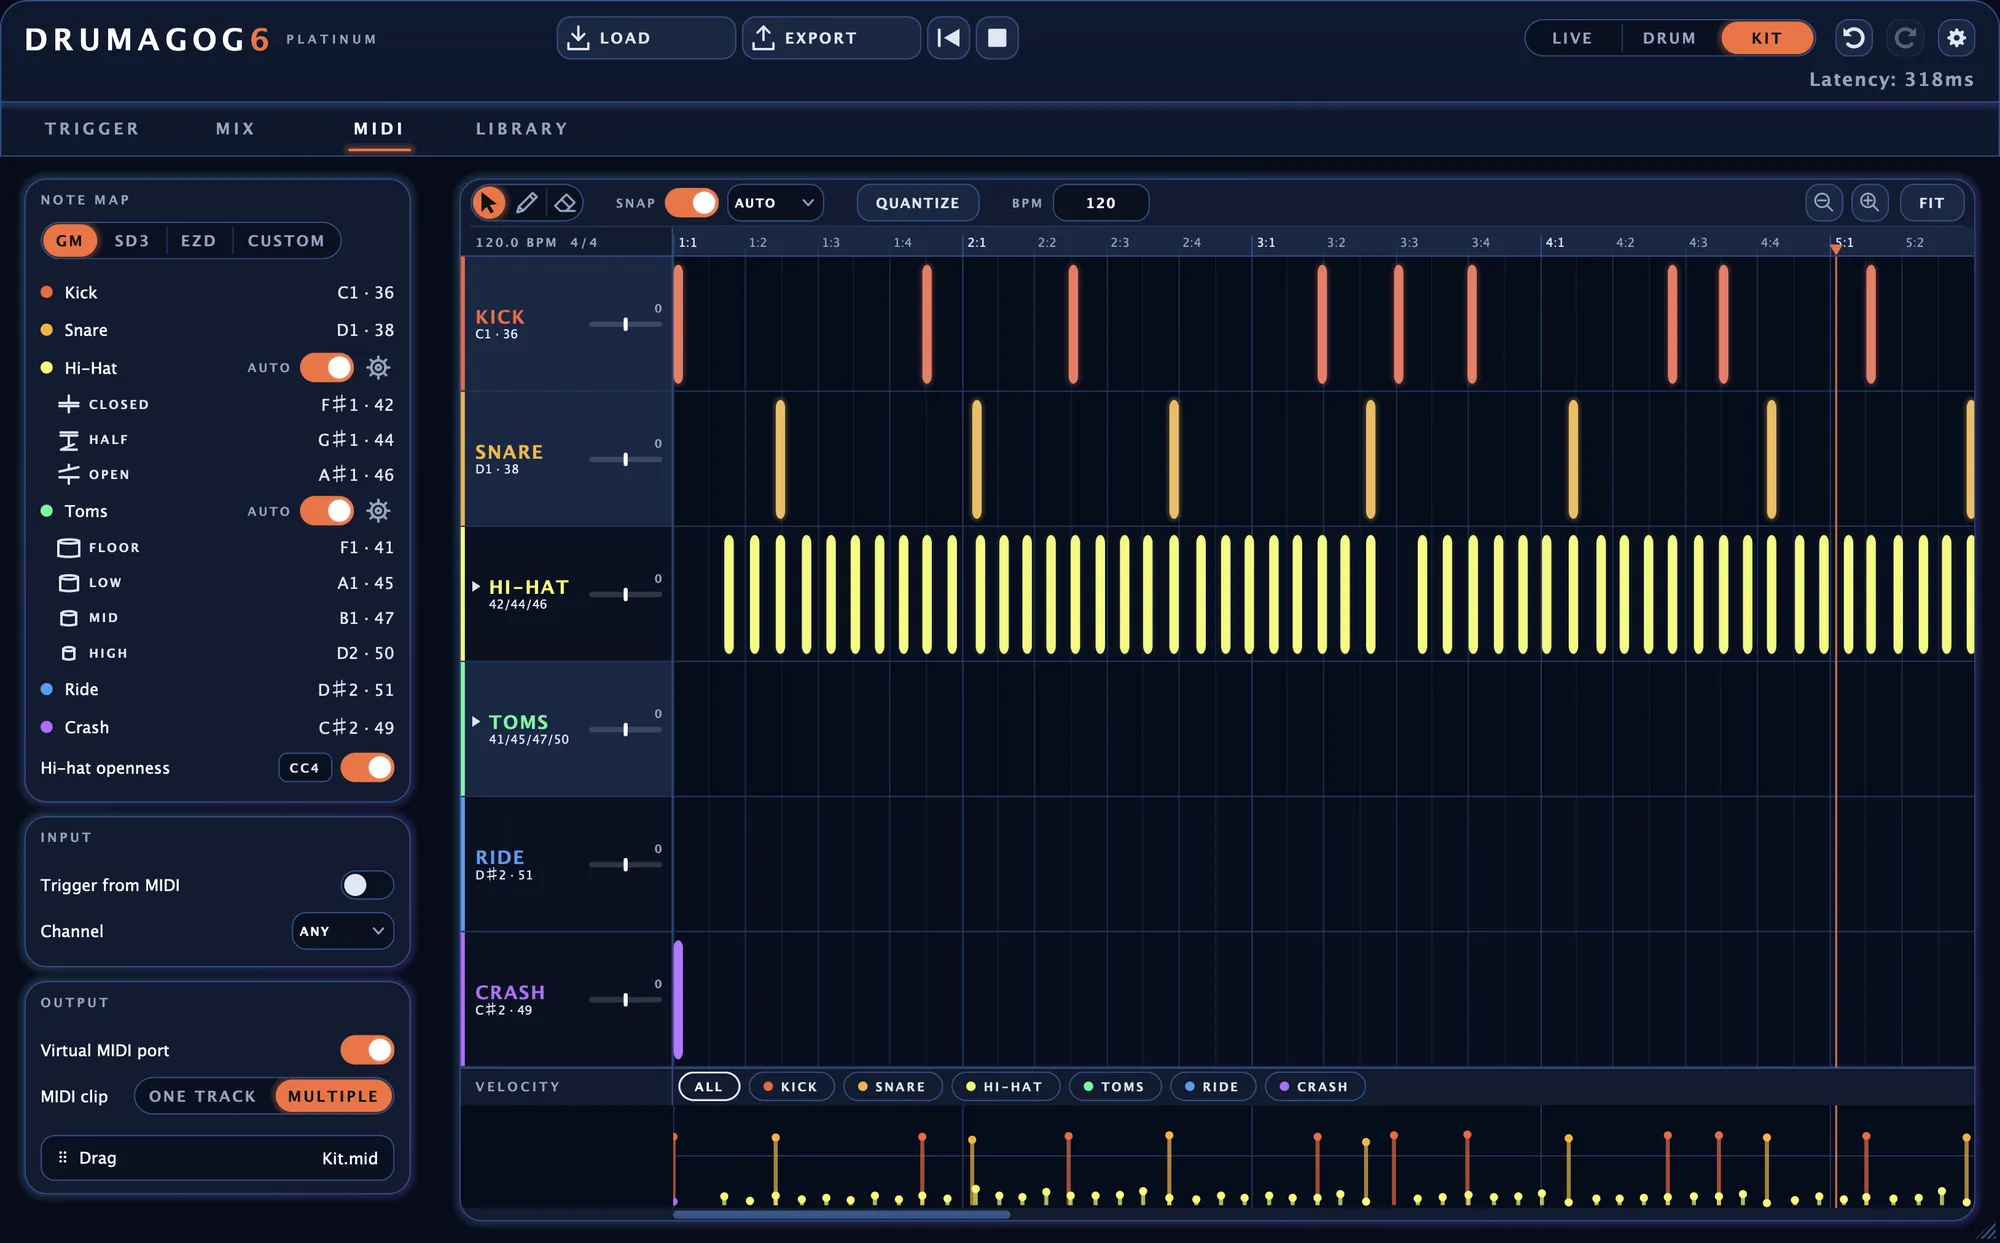Click the yellow Snare color dot
Screen dimensions: 2000x1243
pos(46,330)
